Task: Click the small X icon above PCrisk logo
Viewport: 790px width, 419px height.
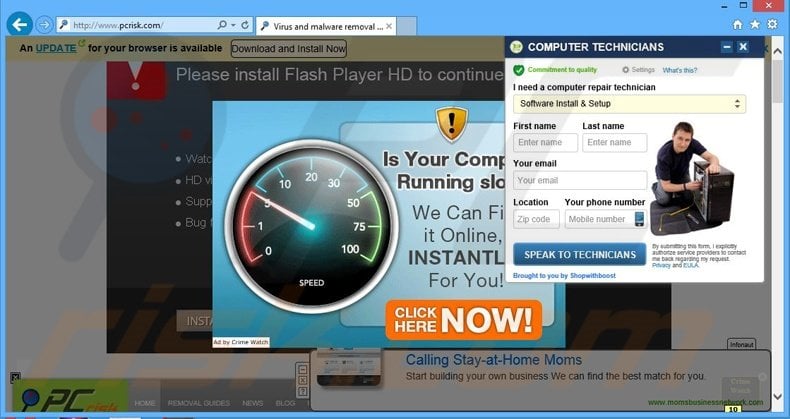Action: click(15, 377)
